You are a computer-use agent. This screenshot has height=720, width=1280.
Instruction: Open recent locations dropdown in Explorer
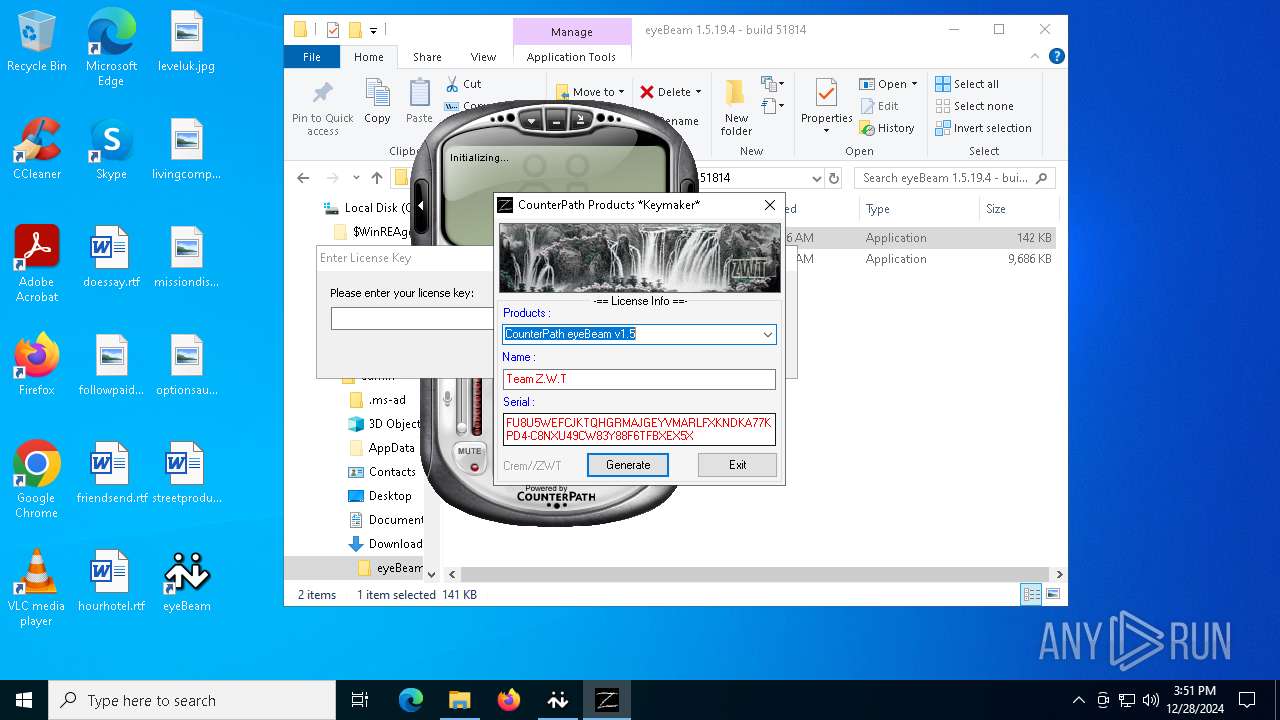356,178
